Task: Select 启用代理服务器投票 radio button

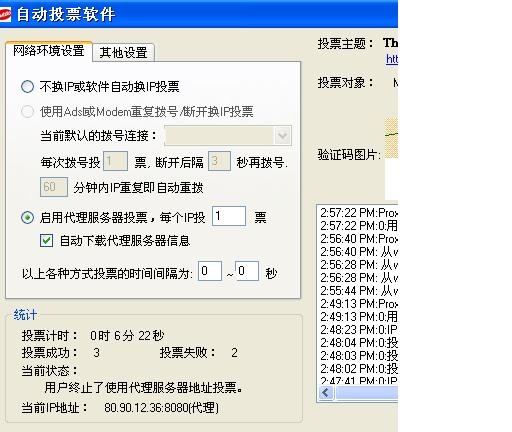Action: tap(27, 218)
